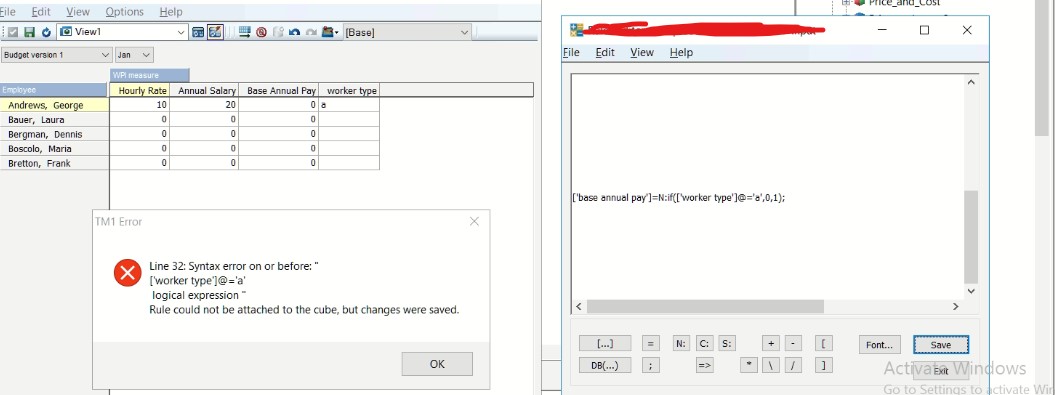Viewport: 1055px width, 395px height.
Task: Click the opening square bracket button
Action: tap(824, 343)
